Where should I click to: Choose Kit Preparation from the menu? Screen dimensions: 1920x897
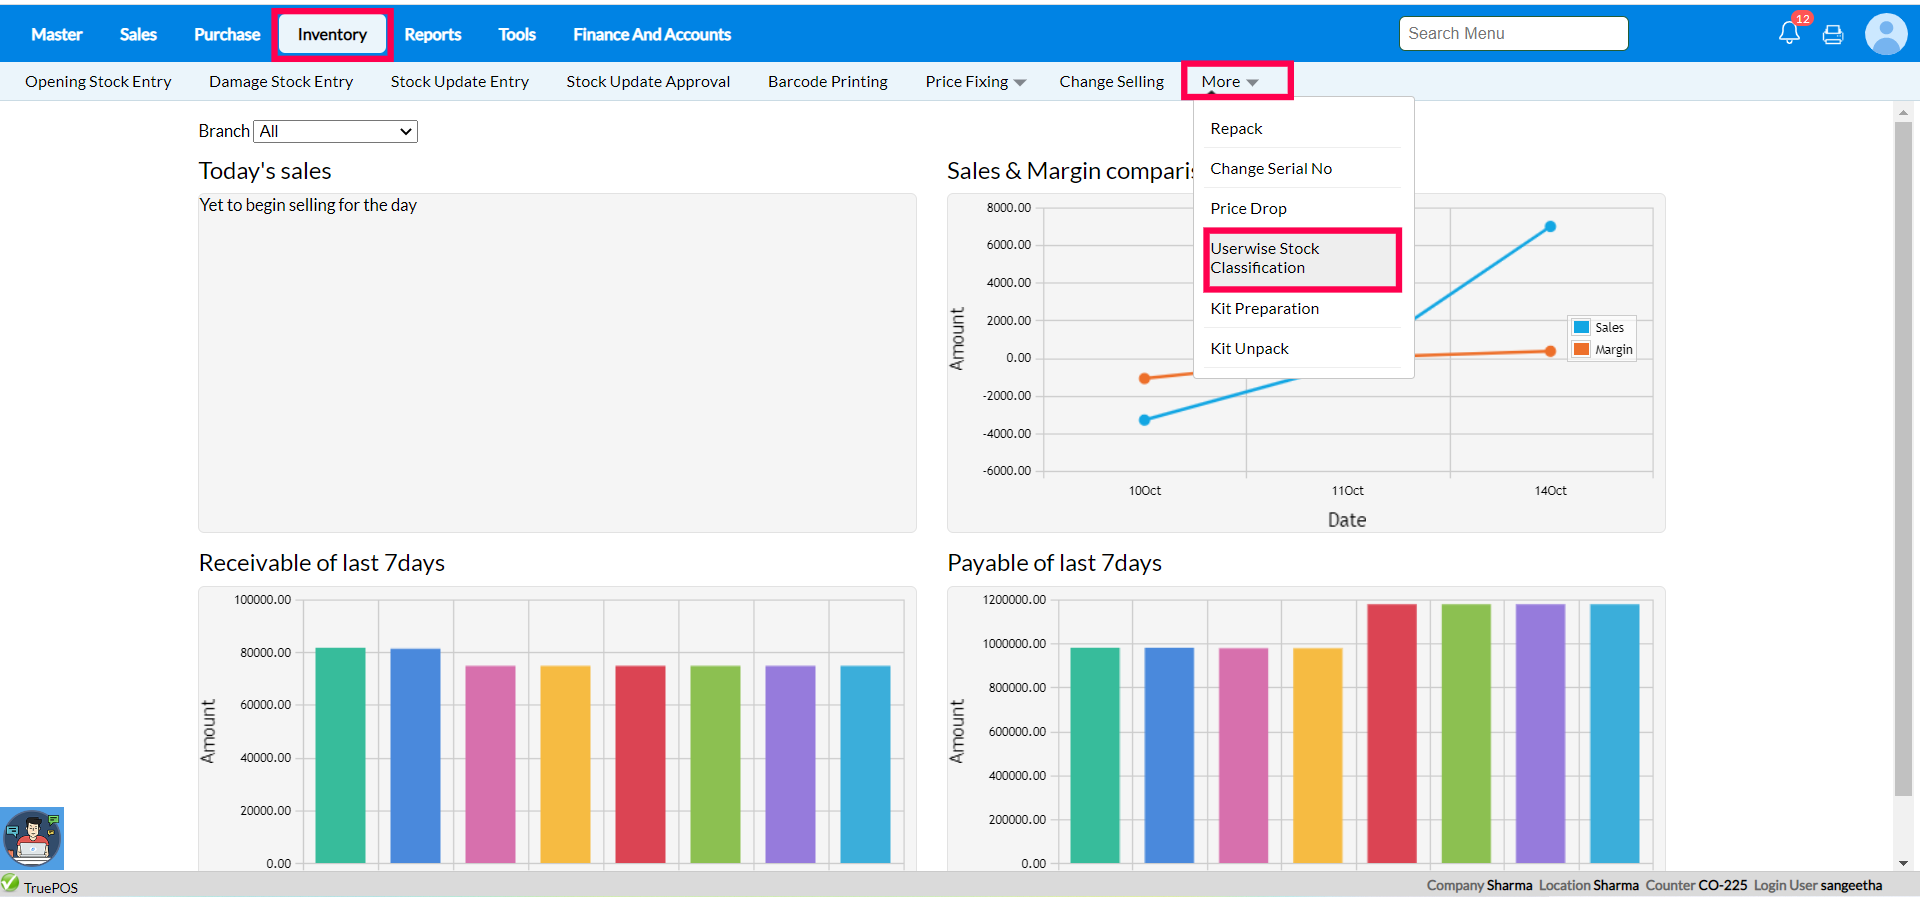pos(1264,309)
